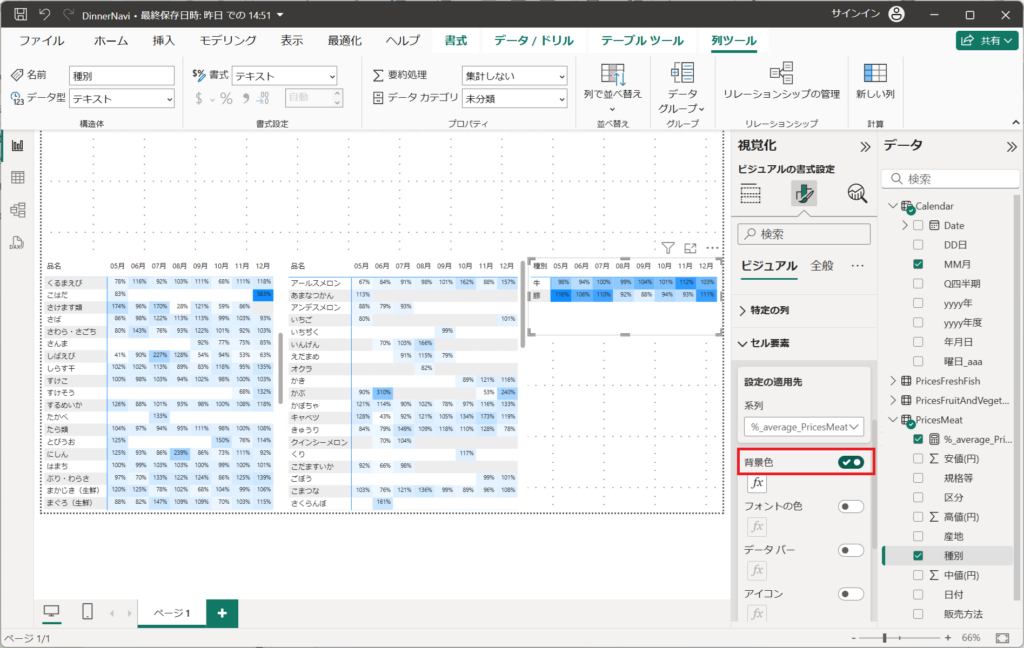Check the DD日 field checkbox

click(918, 245)
